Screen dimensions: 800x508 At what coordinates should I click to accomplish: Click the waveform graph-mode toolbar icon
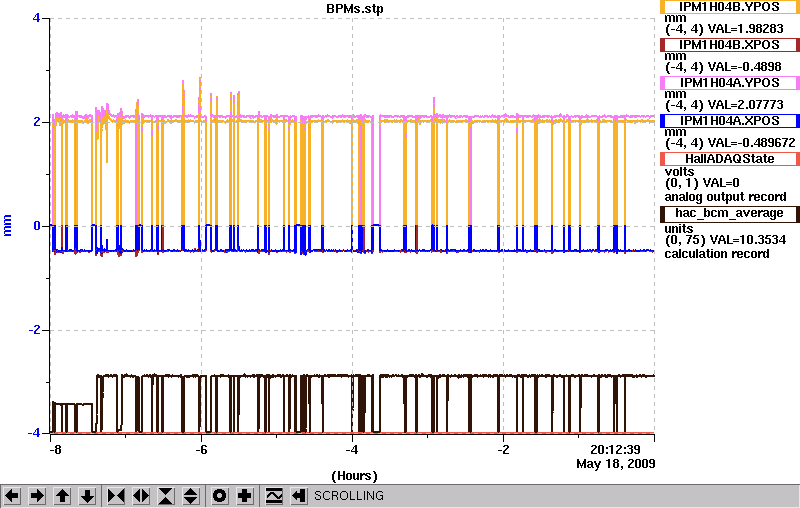coord(274,496)
